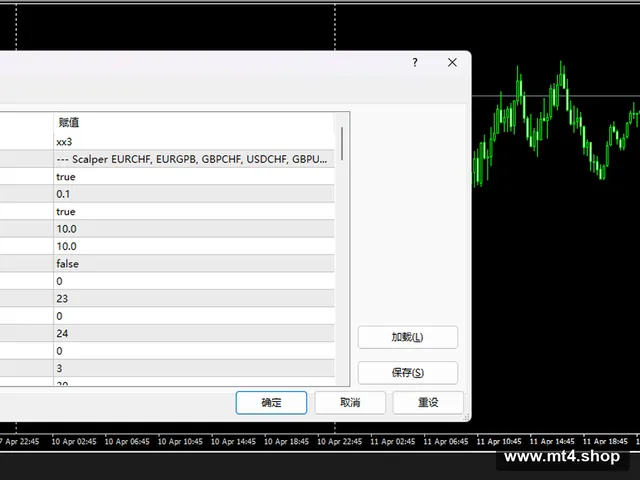
Task: Select the 0 value above the 23 row
Action: (194, 281)
